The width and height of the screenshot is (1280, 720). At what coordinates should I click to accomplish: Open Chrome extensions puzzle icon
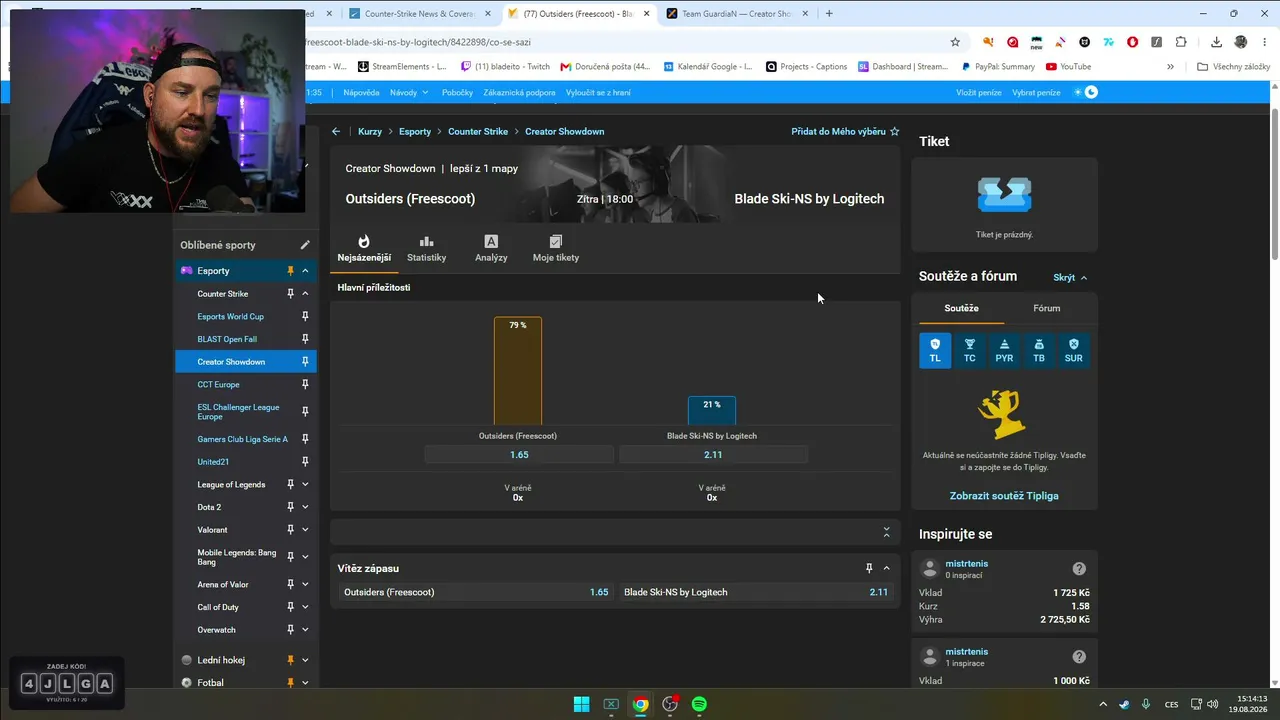[1181, 42]
